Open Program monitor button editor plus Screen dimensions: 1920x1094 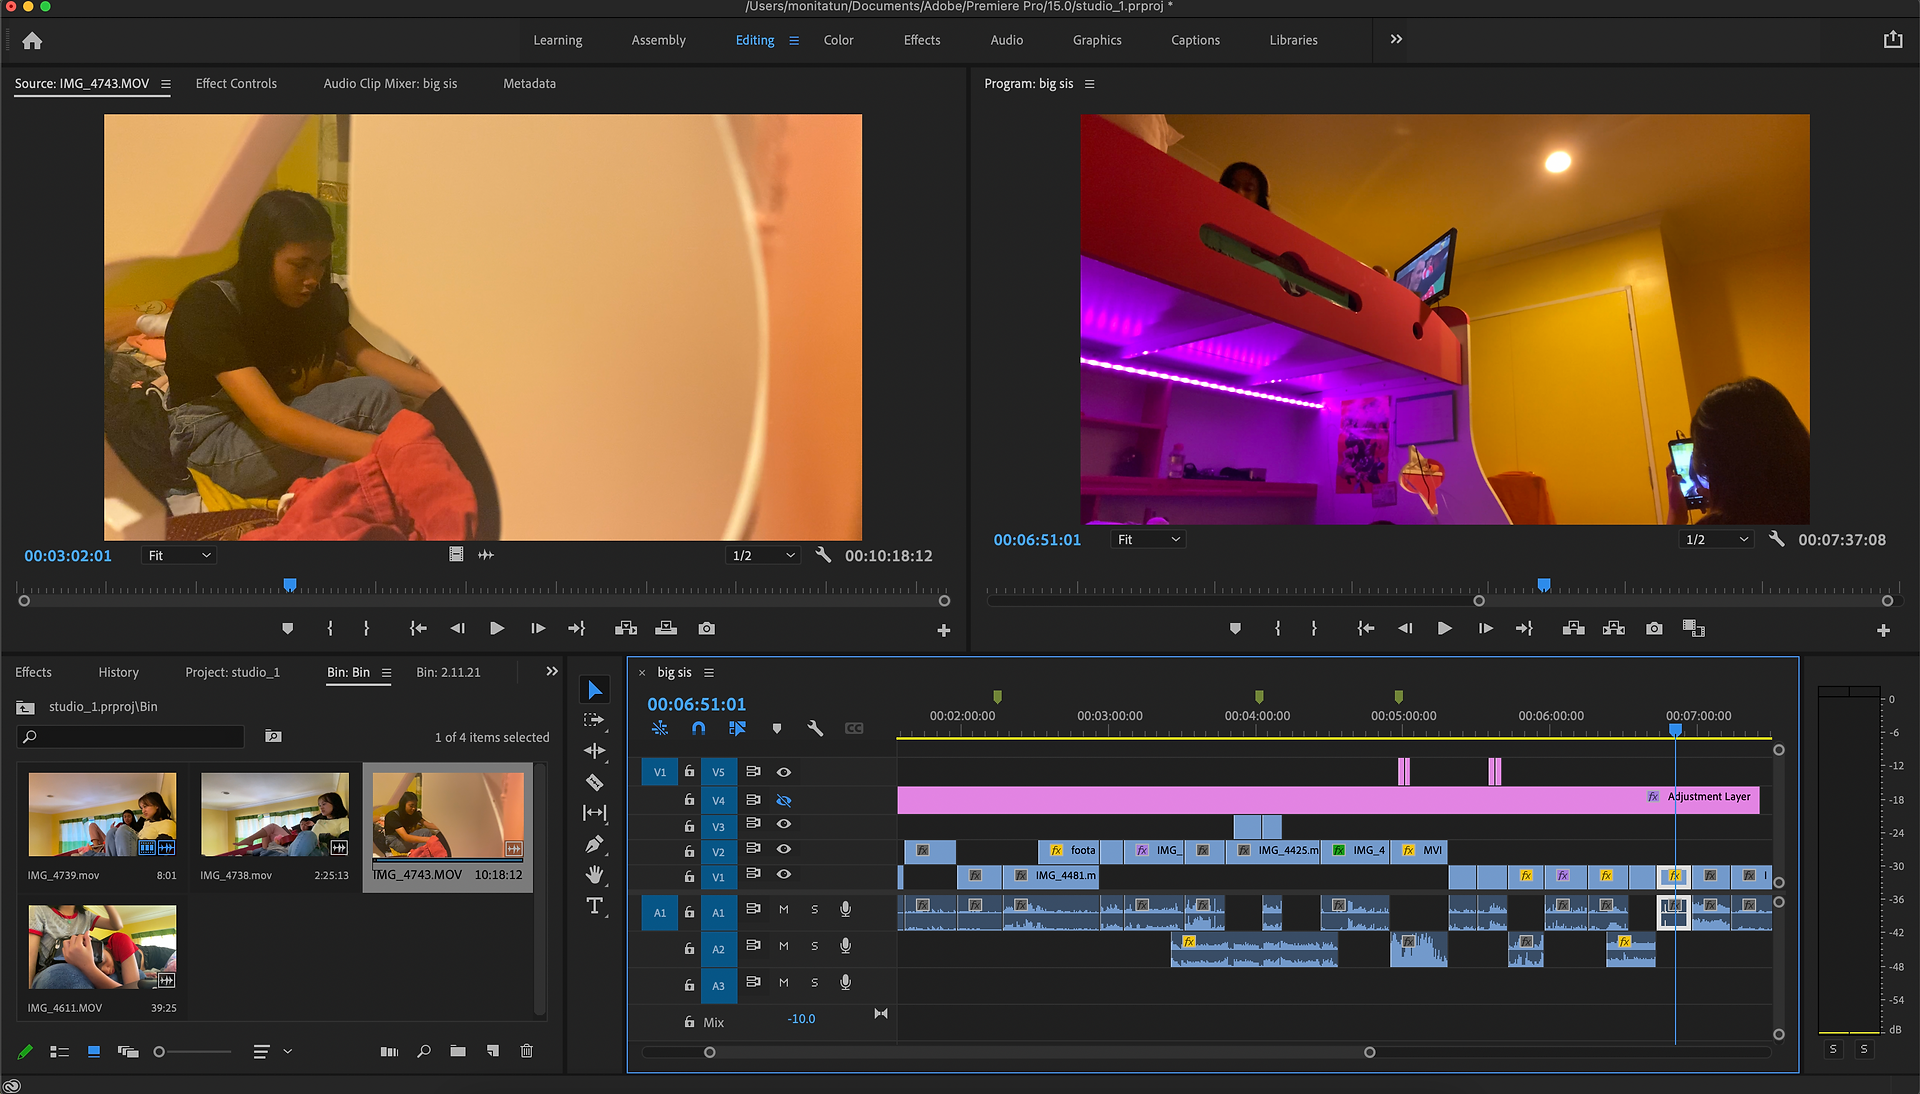pos(1883,630)
